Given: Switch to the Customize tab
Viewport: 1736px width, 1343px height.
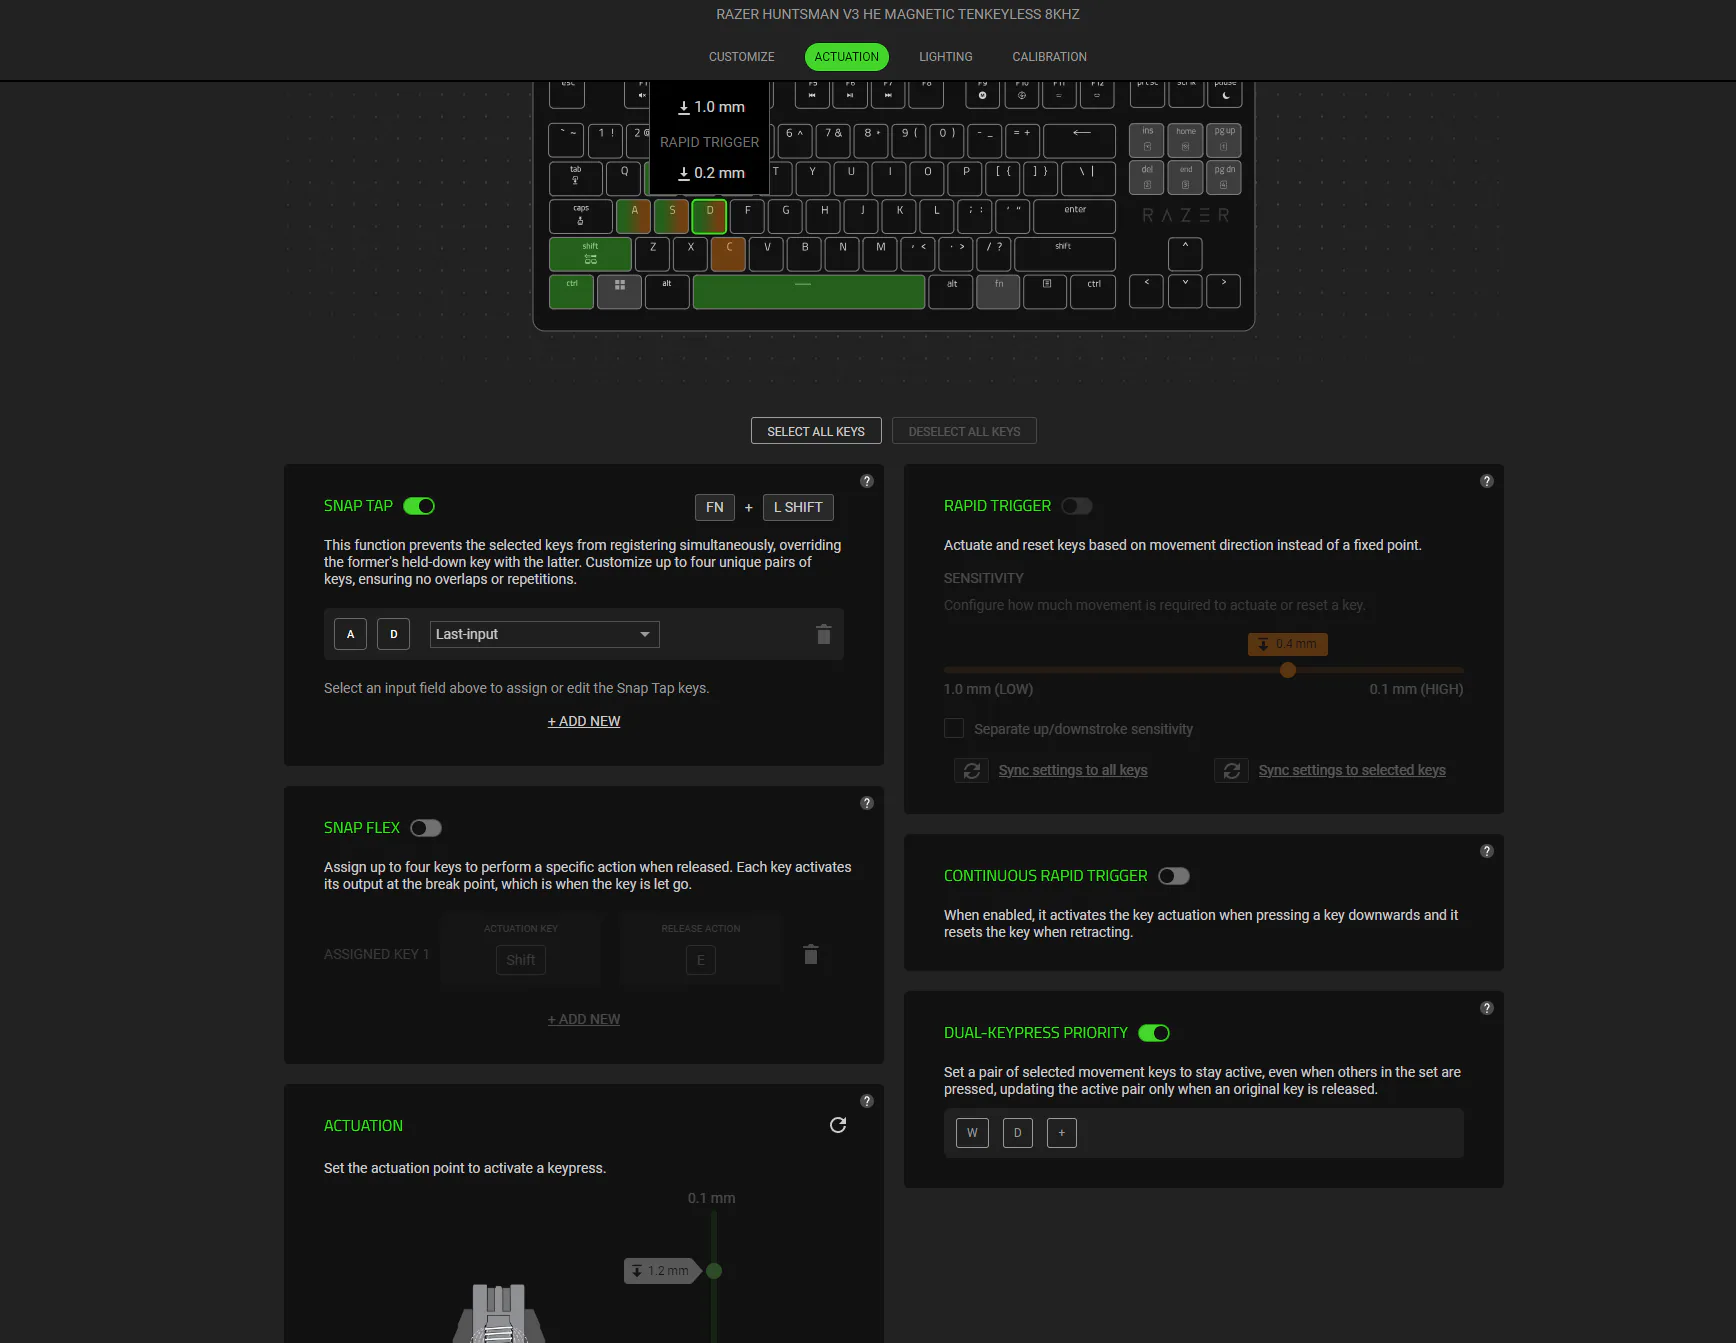Looking at the screenshot, I should (x=742, y=57).
